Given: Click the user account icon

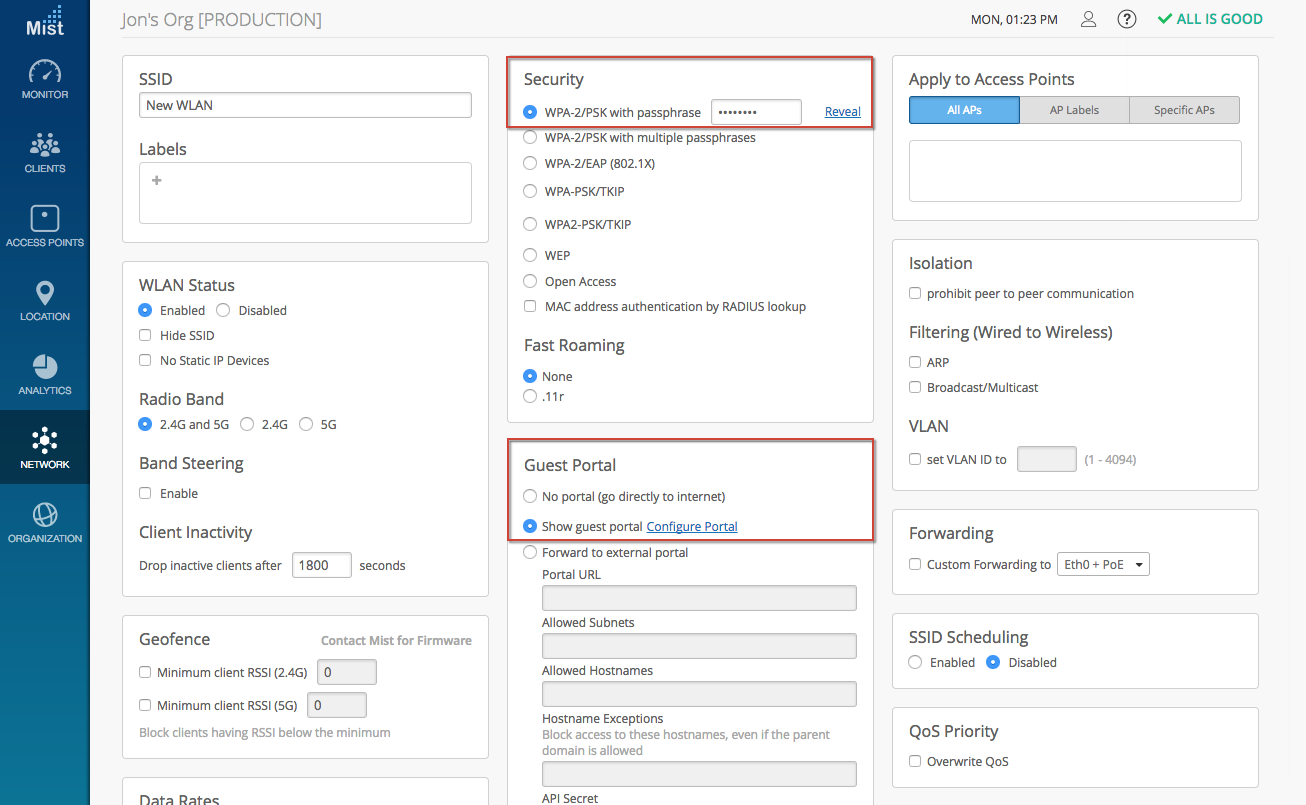Looking at the screenshot, I should (x=1089, y=19).
